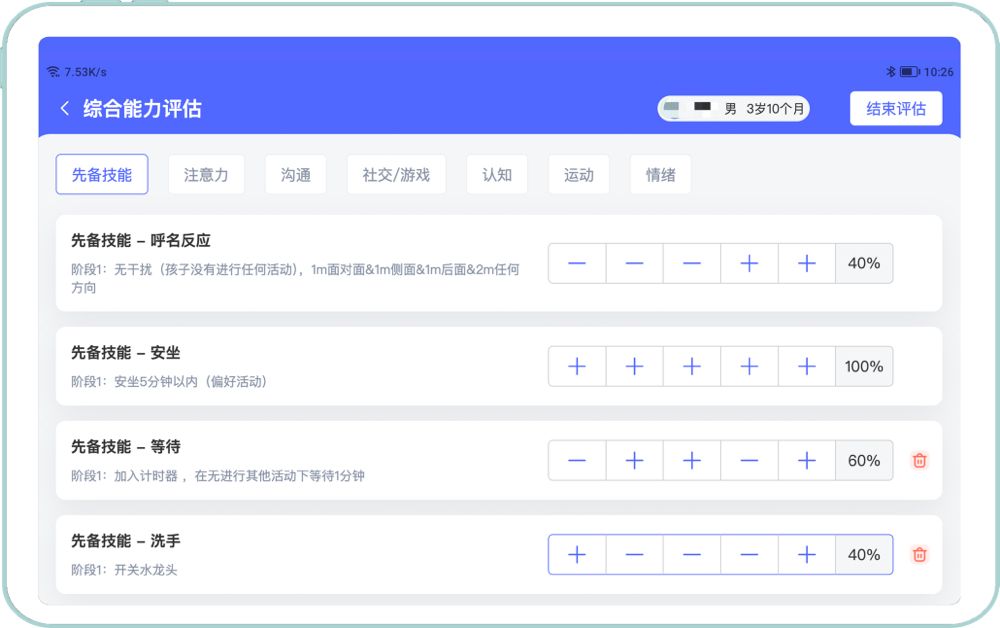Open the 社交/游戏 tab
Viewport: 1000px width, 628px height.
396,174
